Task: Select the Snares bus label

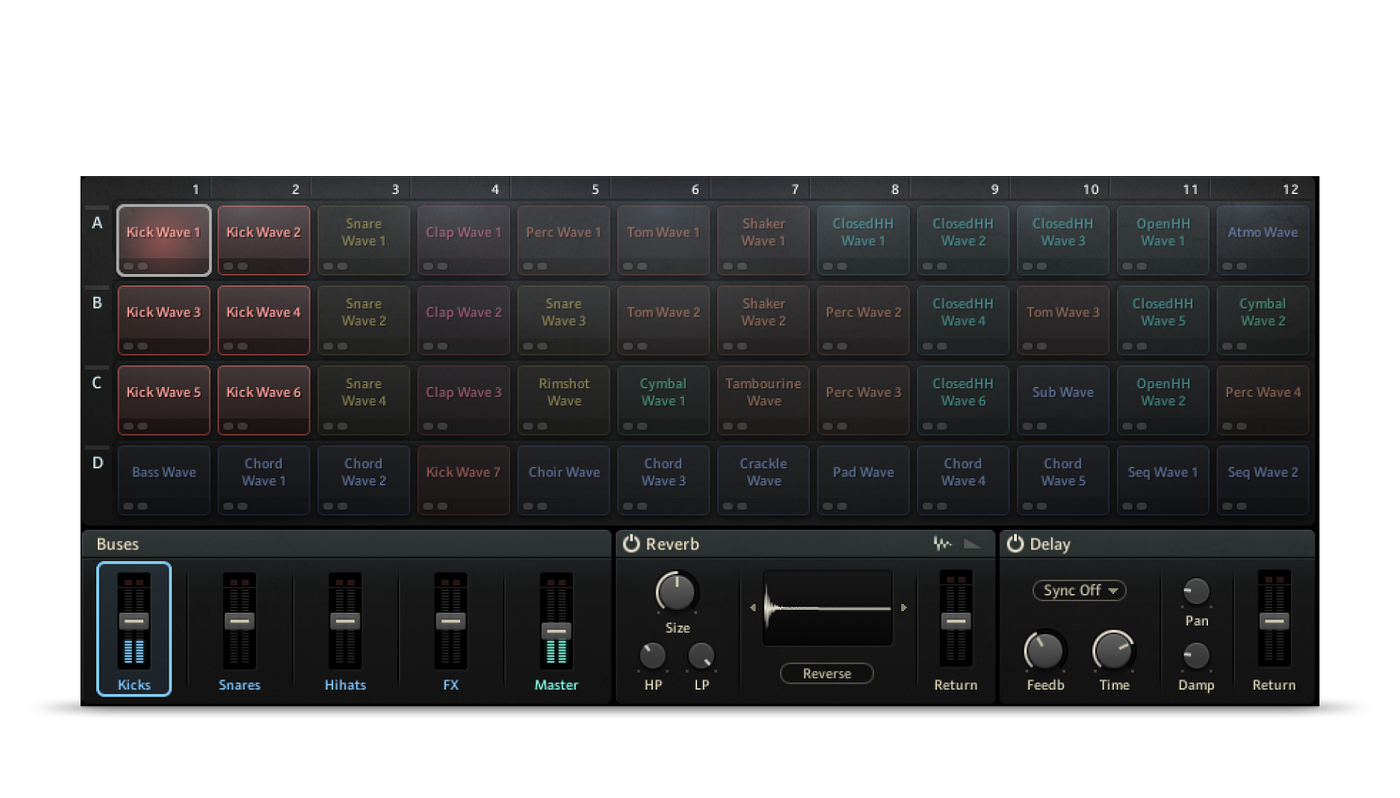Action: coord(240,685)
